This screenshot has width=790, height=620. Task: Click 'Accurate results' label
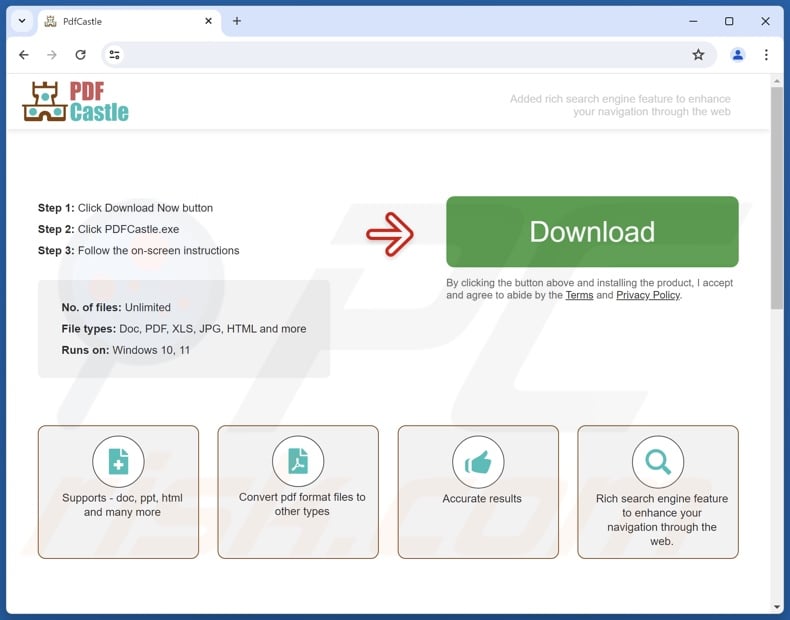click(482, 499)
